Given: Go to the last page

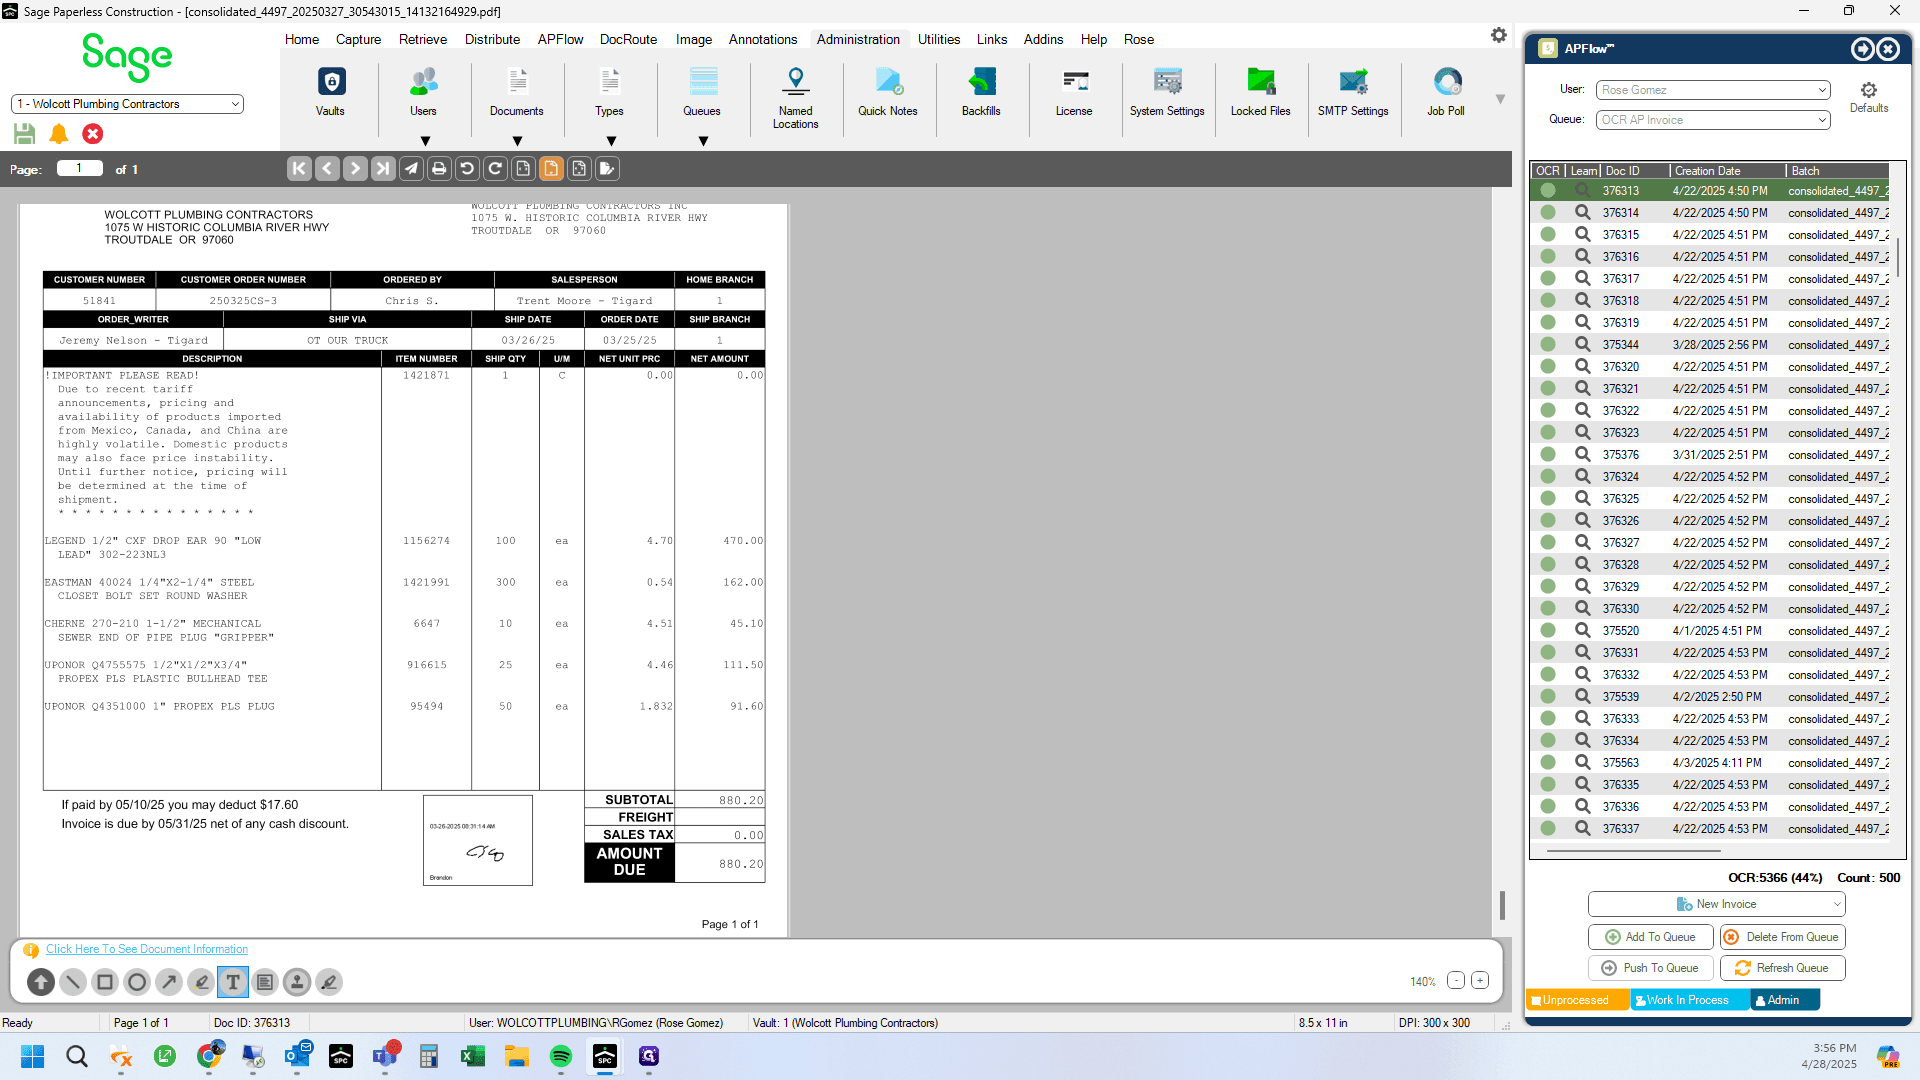Looking at the screenshot, I should (x=383, y=169).
